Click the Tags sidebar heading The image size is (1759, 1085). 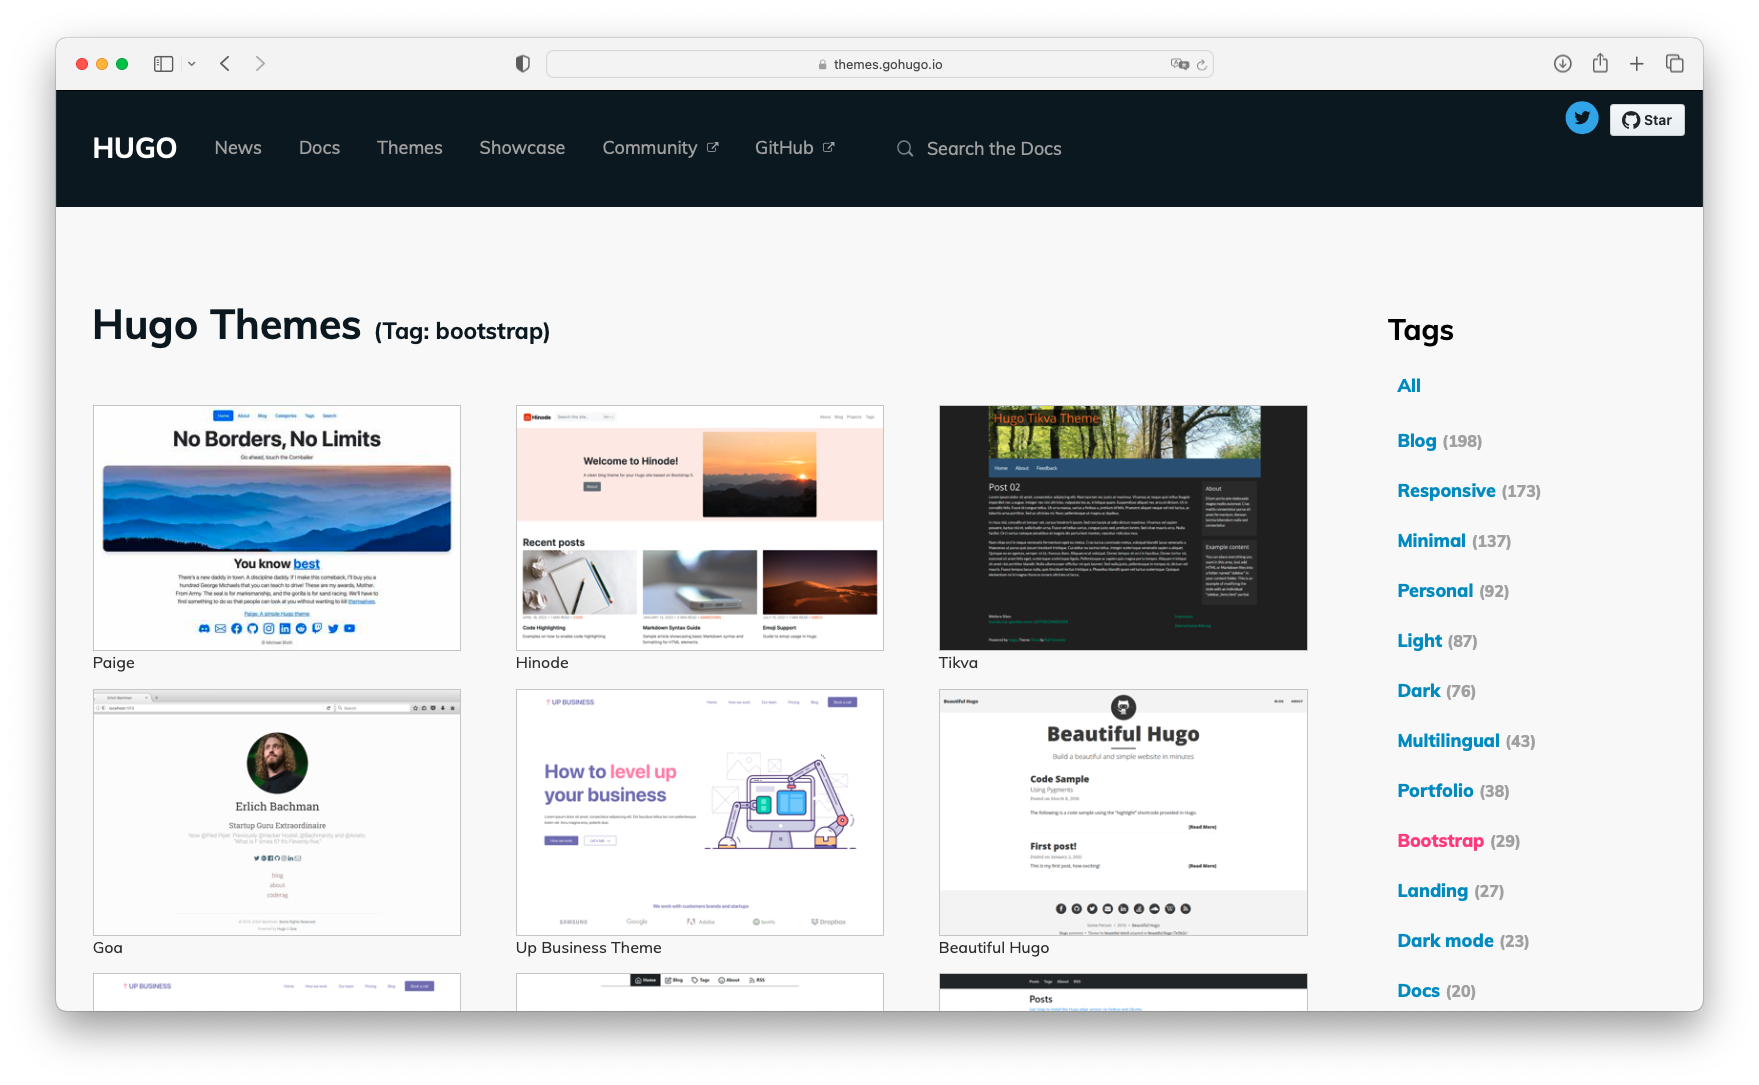tap(1420, 331)
